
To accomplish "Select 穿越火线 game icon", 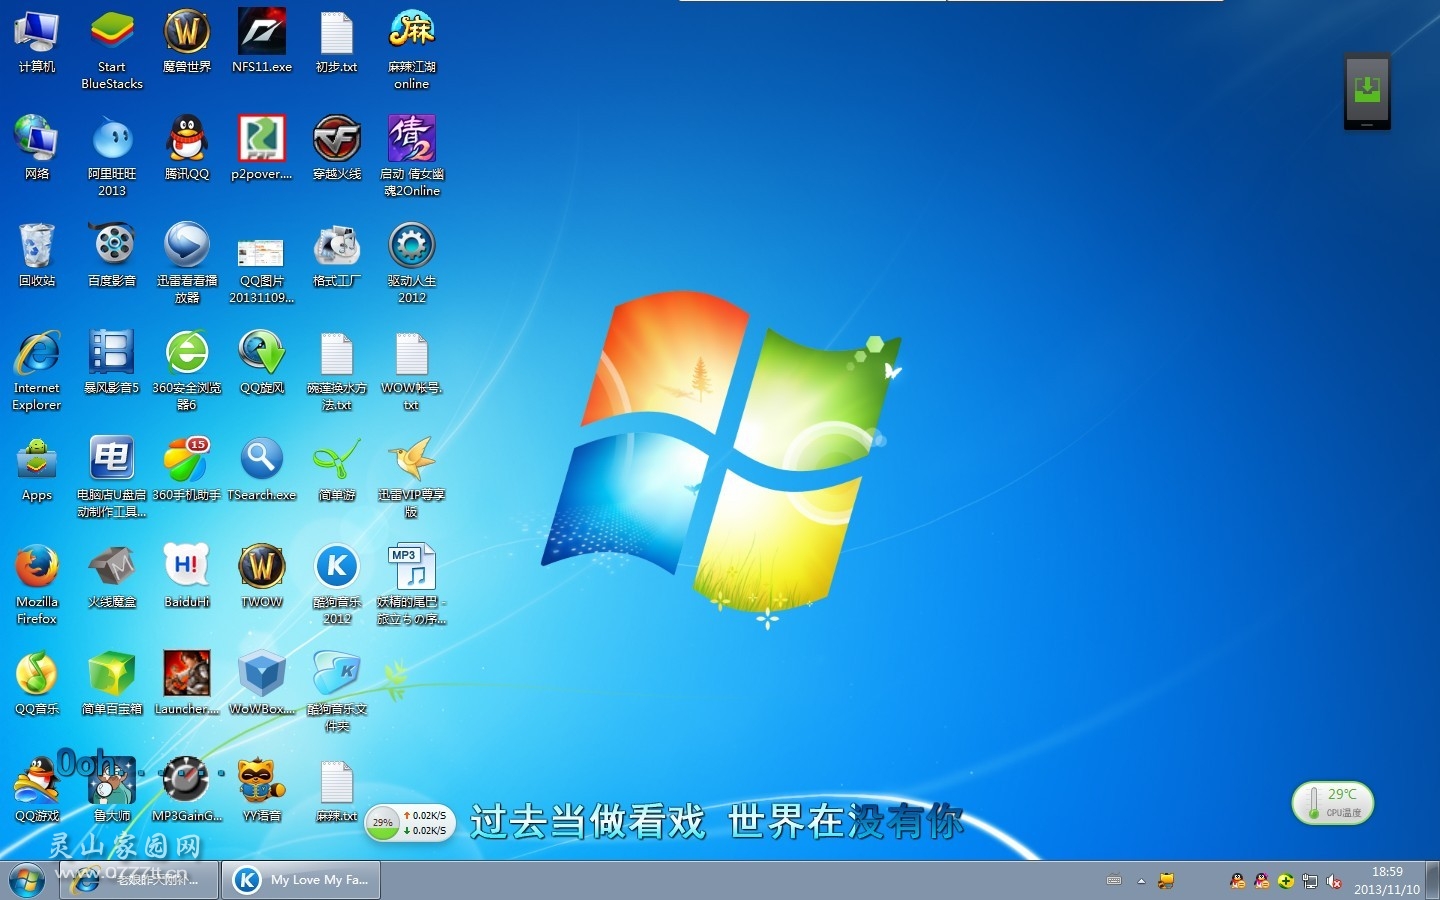I will coord(337,149).
